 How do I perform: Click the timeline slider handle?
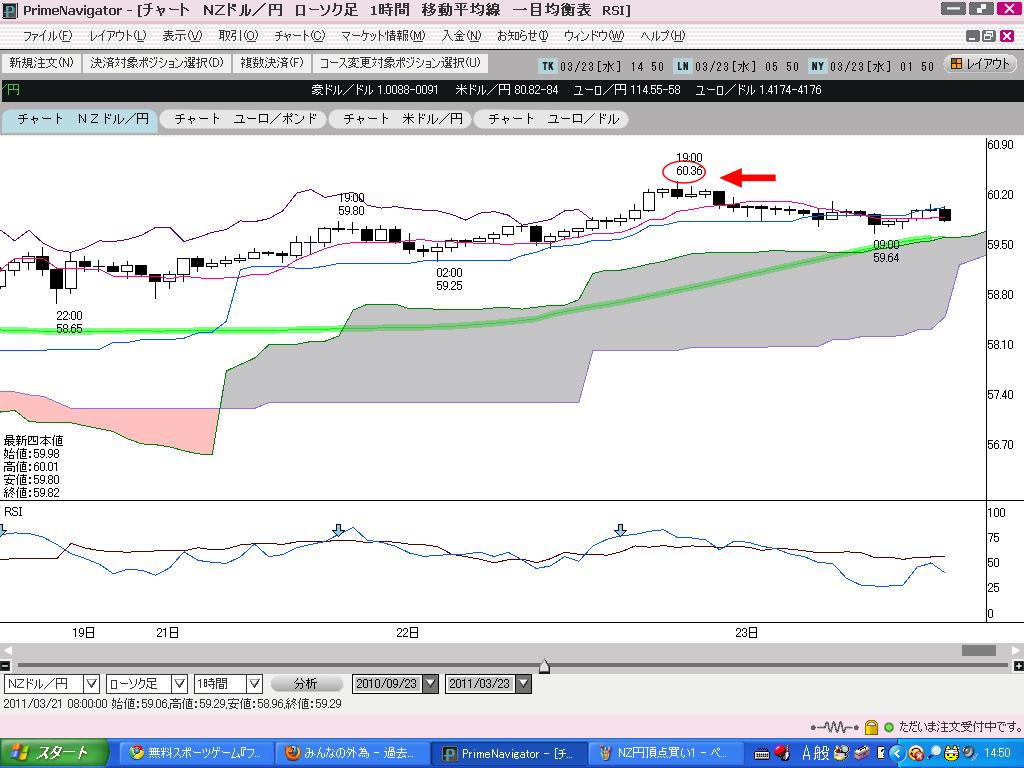point(544,666)
